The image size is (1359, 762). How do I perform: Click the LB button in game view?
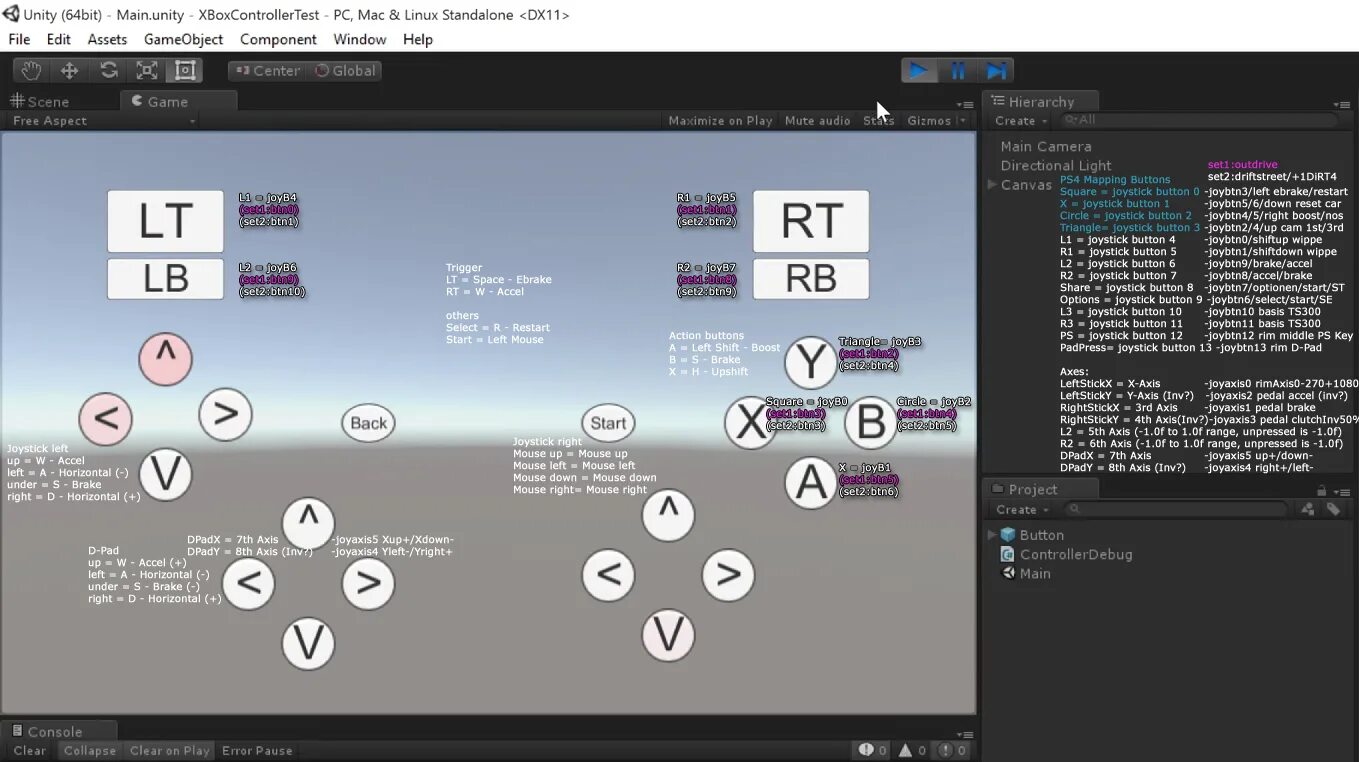(x=165, y=279)
